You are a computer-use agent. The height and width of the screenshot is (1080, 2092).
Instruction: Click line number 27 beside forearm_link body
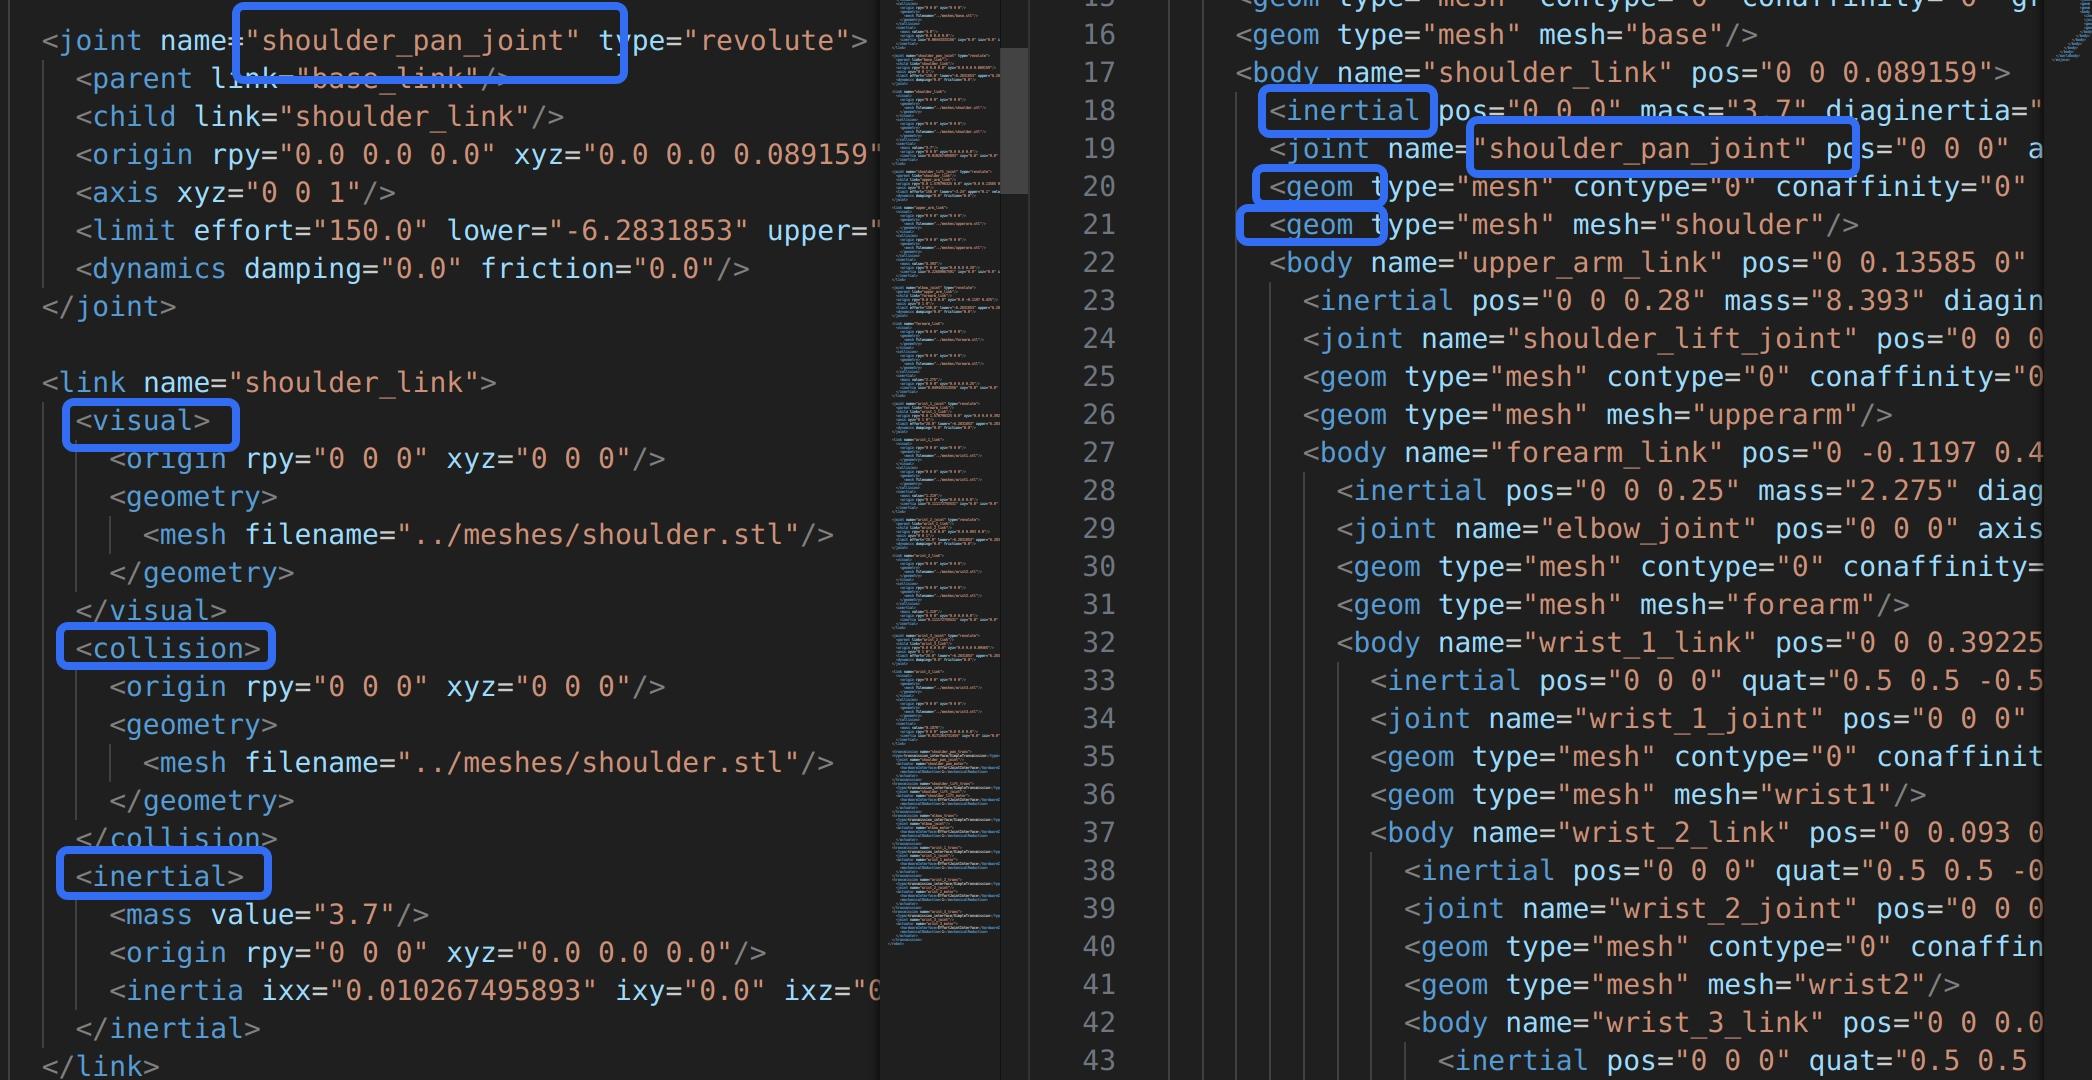(1098, 452)
